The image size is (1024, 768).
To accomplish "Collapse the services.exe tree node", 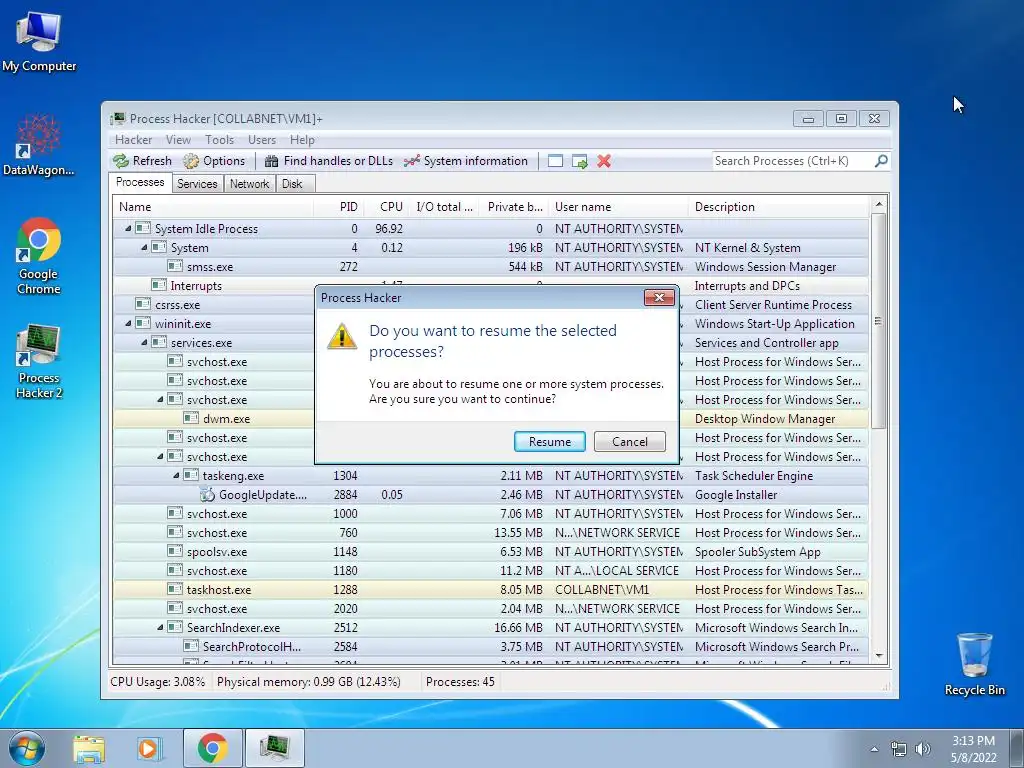I will coord(144,342).
